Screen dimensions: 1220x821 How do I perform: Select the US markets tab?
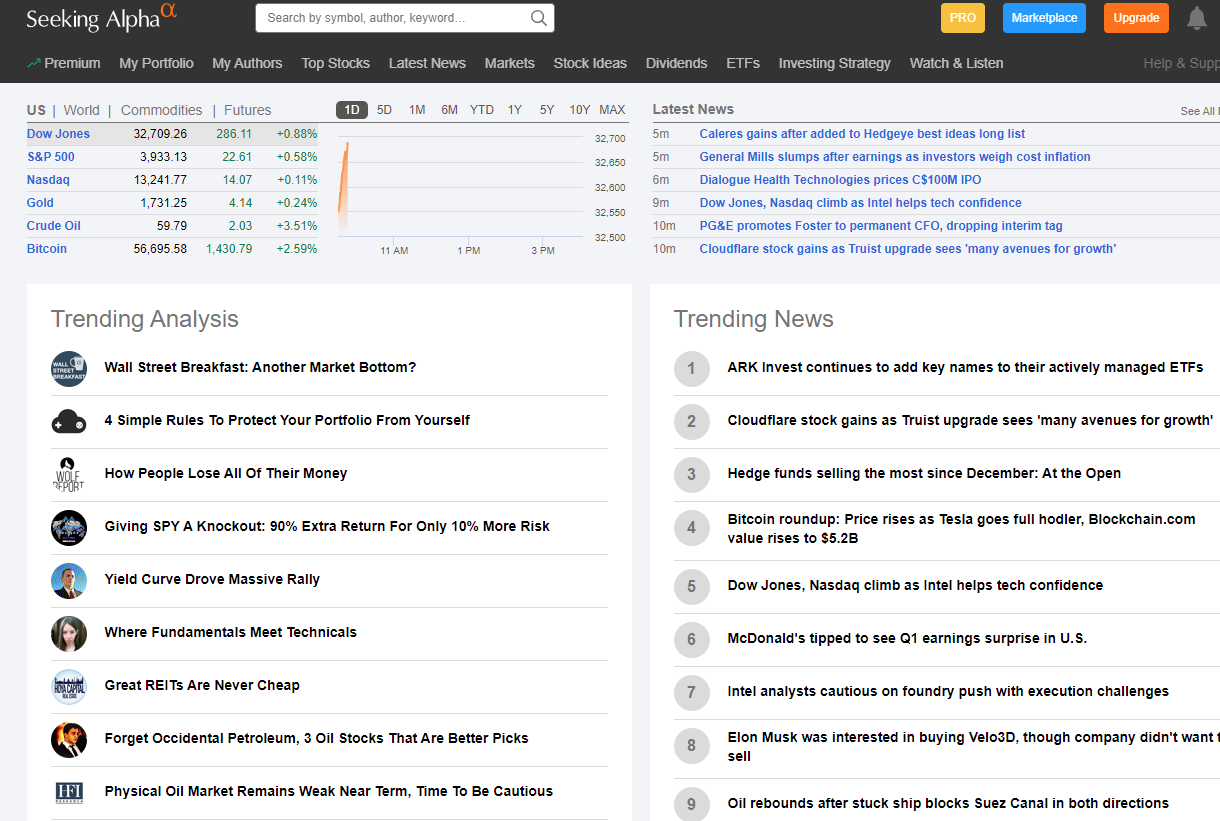36,110
